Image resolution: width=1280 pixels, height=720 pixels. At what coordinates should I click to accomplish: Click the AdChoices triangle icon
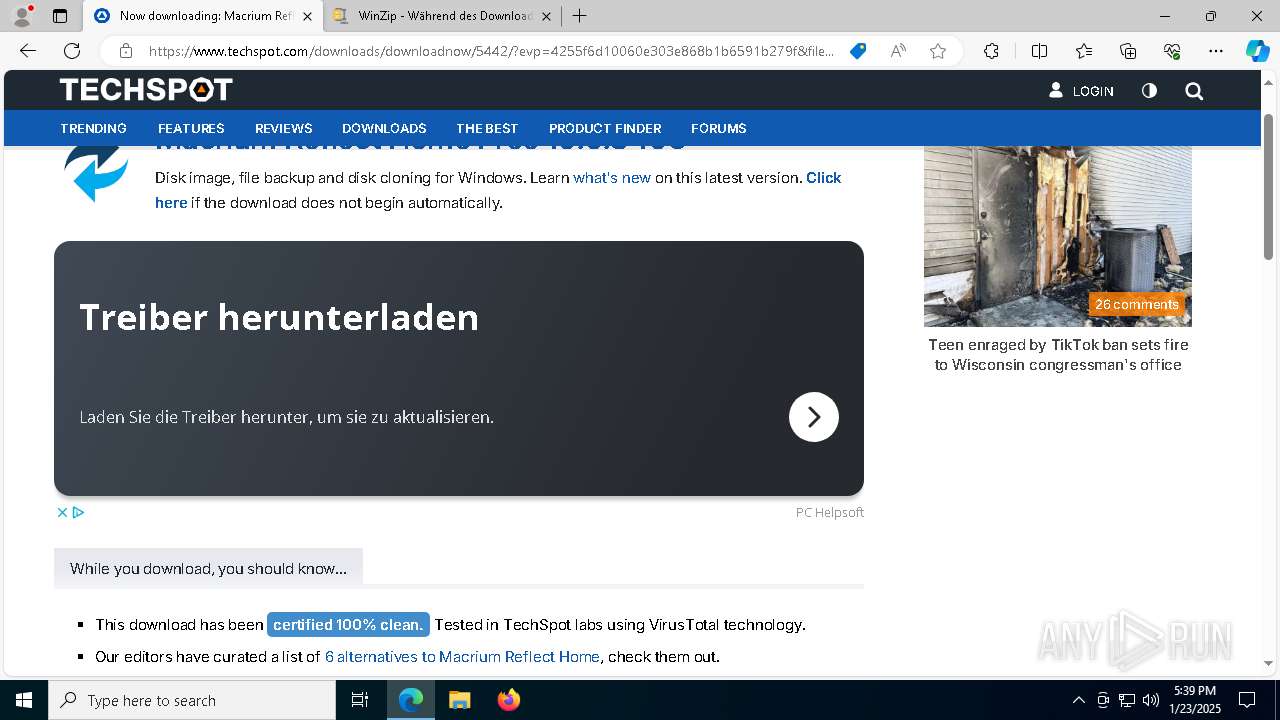[x=78, y=512]
